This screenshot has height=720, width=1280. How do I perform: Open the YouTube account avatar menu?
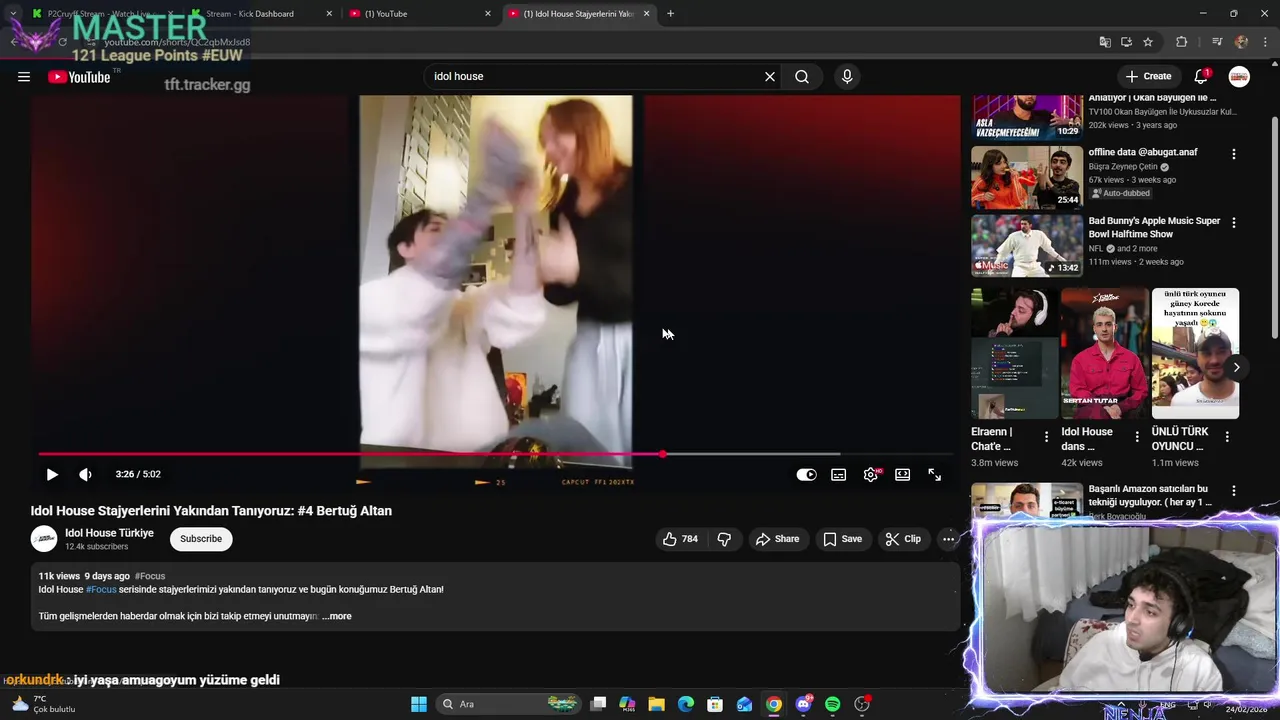[x=1239, y=77]
